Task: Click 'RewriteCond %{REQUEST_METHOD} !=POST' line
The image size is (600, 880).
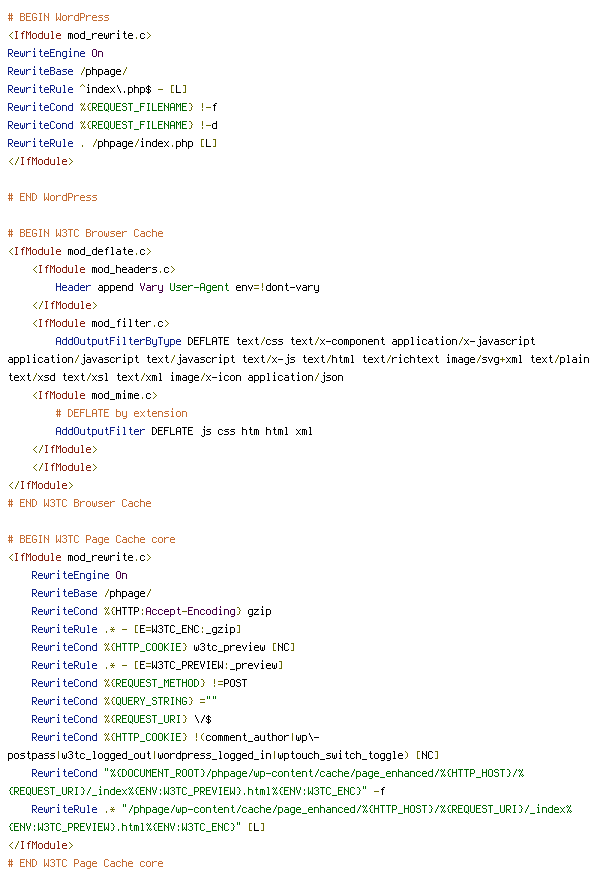Action: (139, 683)
